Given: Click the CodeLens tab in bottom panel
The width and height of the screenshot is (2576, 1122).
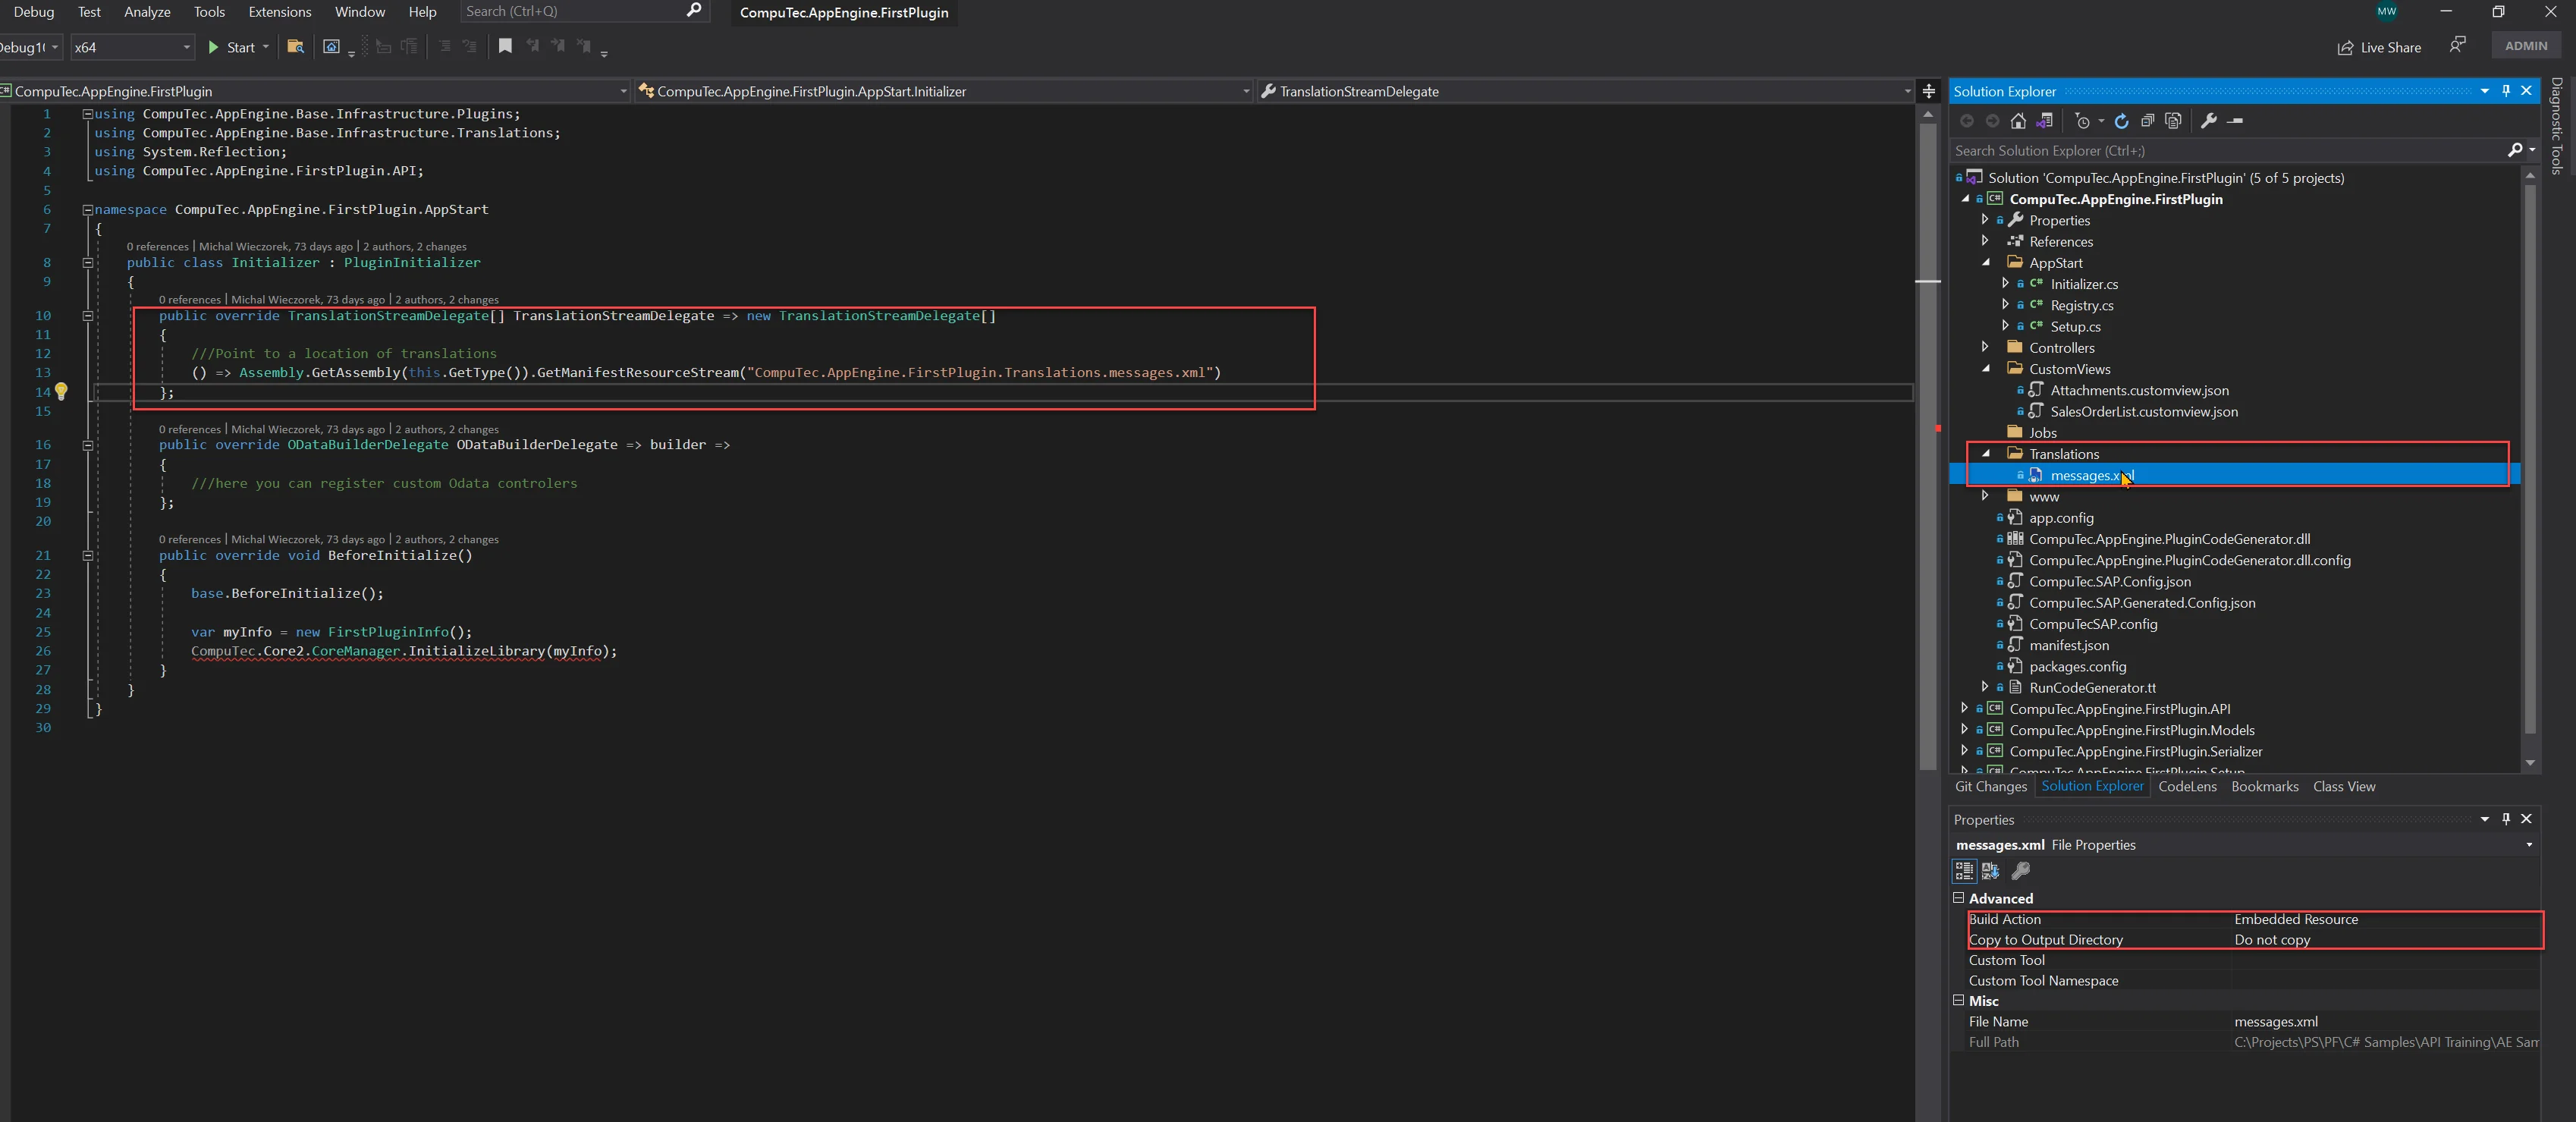Looking at the screenshot, I should pos(2188,787).
